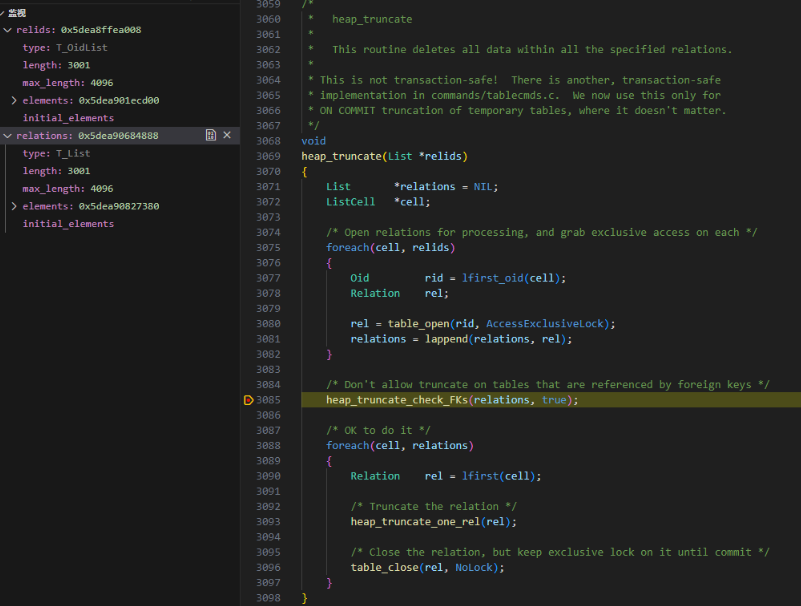Click the breakpoint arrow at line 3085
The width and height of the screenshot is (801, 606).
(x=248, y=400)
